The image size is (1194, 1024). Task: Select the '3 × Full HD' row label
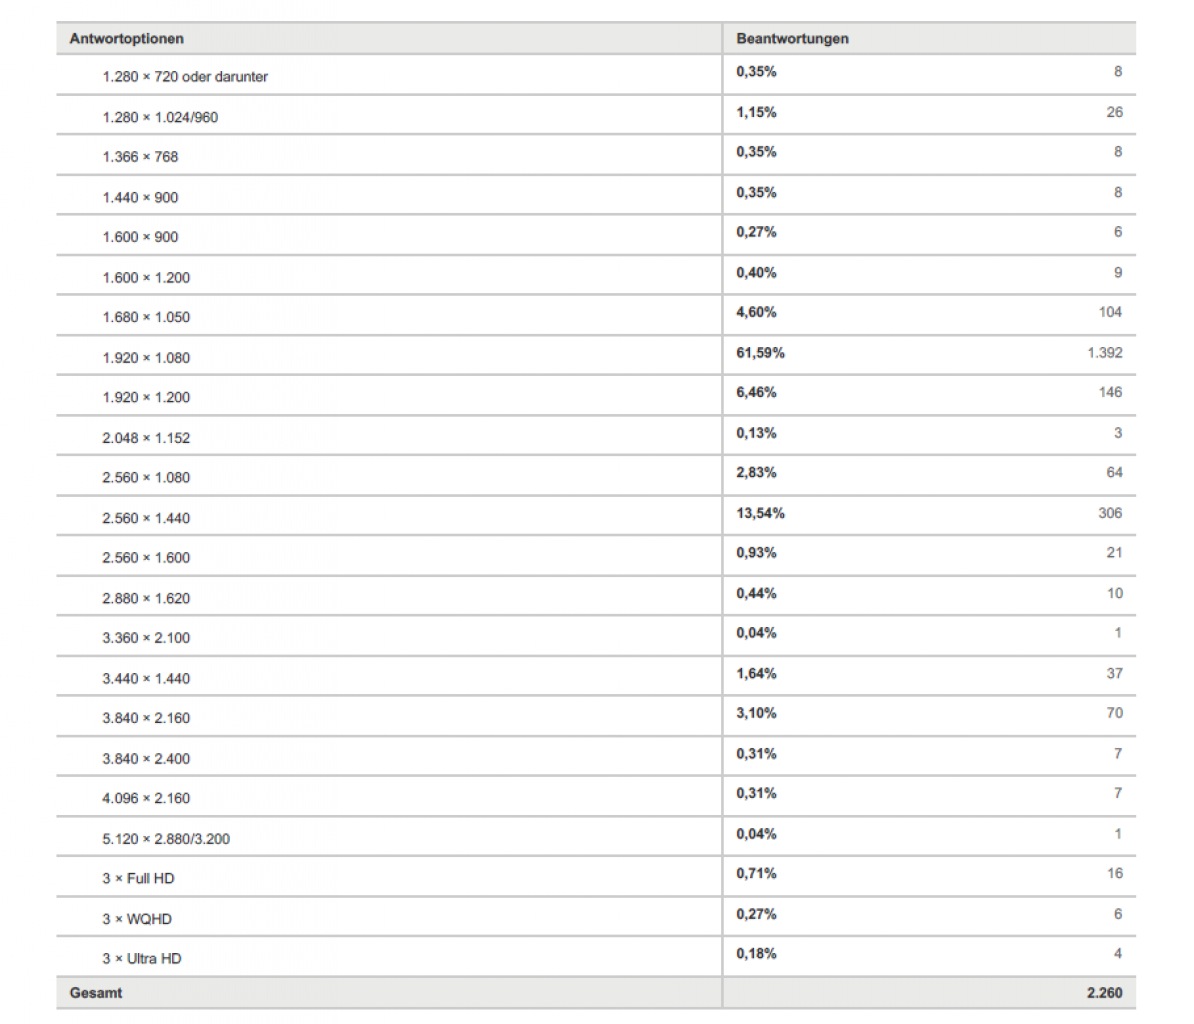pos(139,879)
